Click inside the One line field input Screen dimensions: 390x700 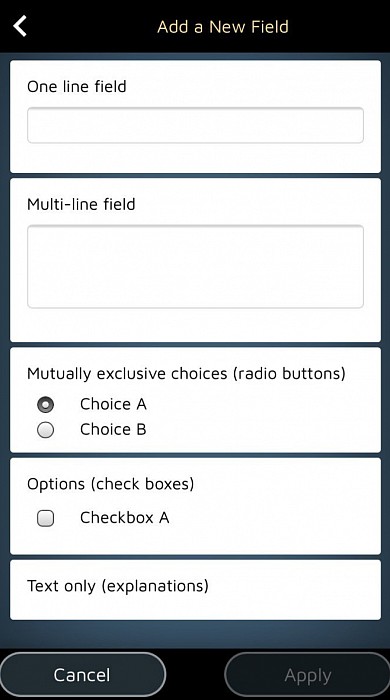(195, 125)
